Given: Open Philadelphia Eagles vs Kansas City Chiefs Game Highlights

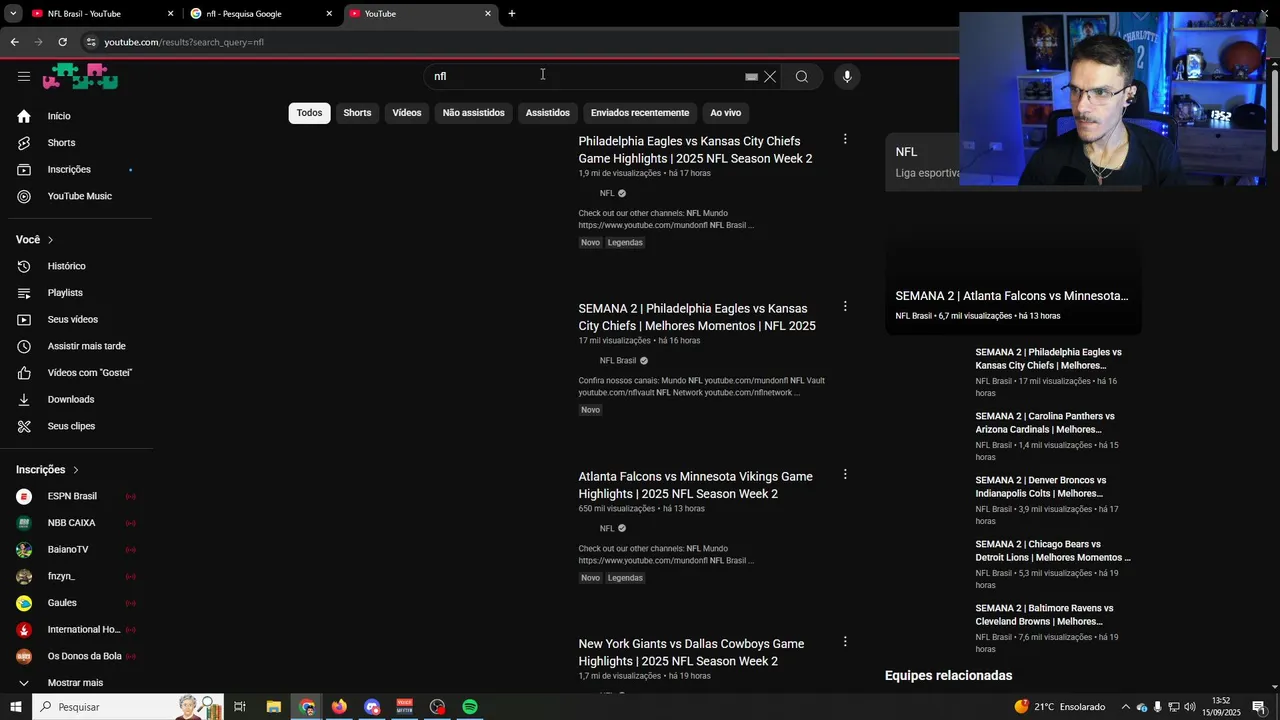Looking at the screenshot, I should tap(695, 150).
